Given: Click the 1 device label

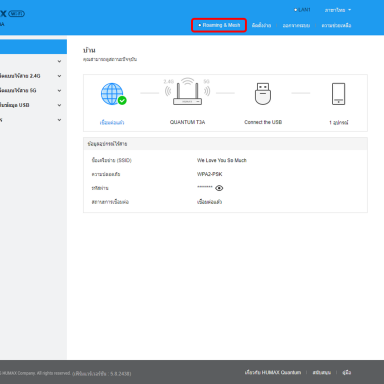Looking at the screenshot, I should (339, 123).
